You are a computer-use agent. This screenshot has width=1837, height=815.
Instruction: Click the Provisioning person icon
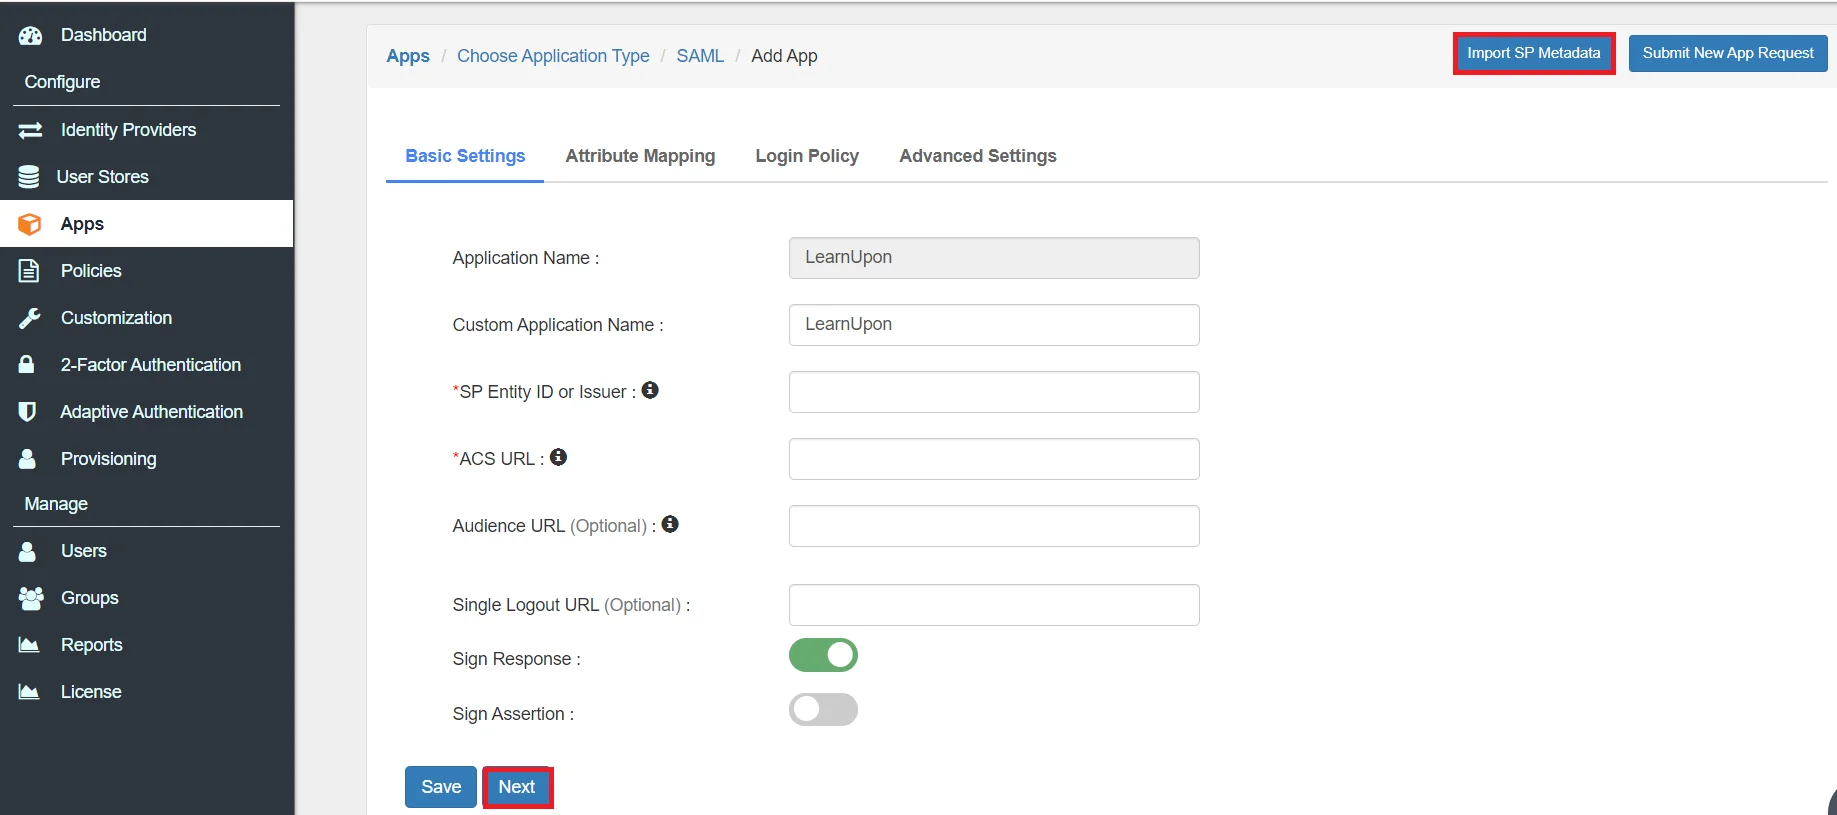pyautogui.click(x=27, y=458)
